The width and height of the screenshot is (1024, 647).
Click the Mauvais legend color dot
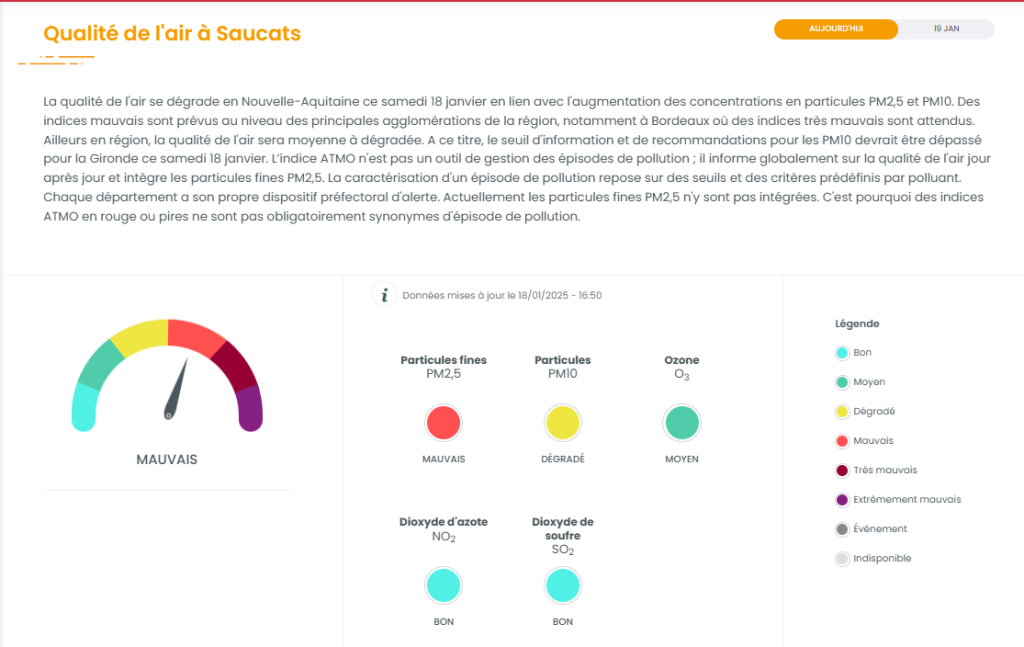click(842, 441)
